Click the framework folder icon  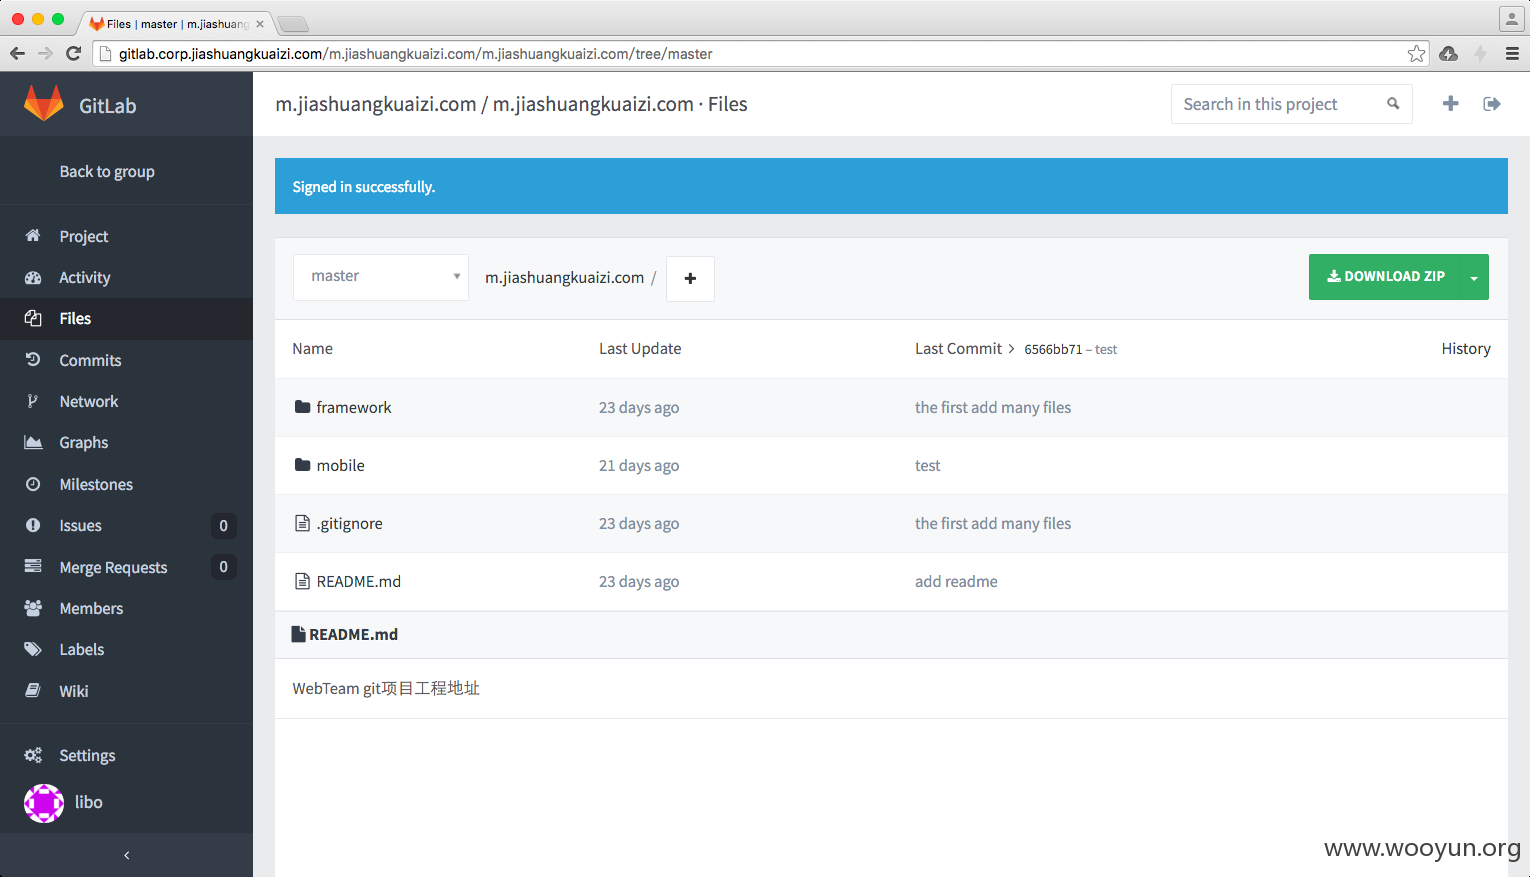click(302, 407)
